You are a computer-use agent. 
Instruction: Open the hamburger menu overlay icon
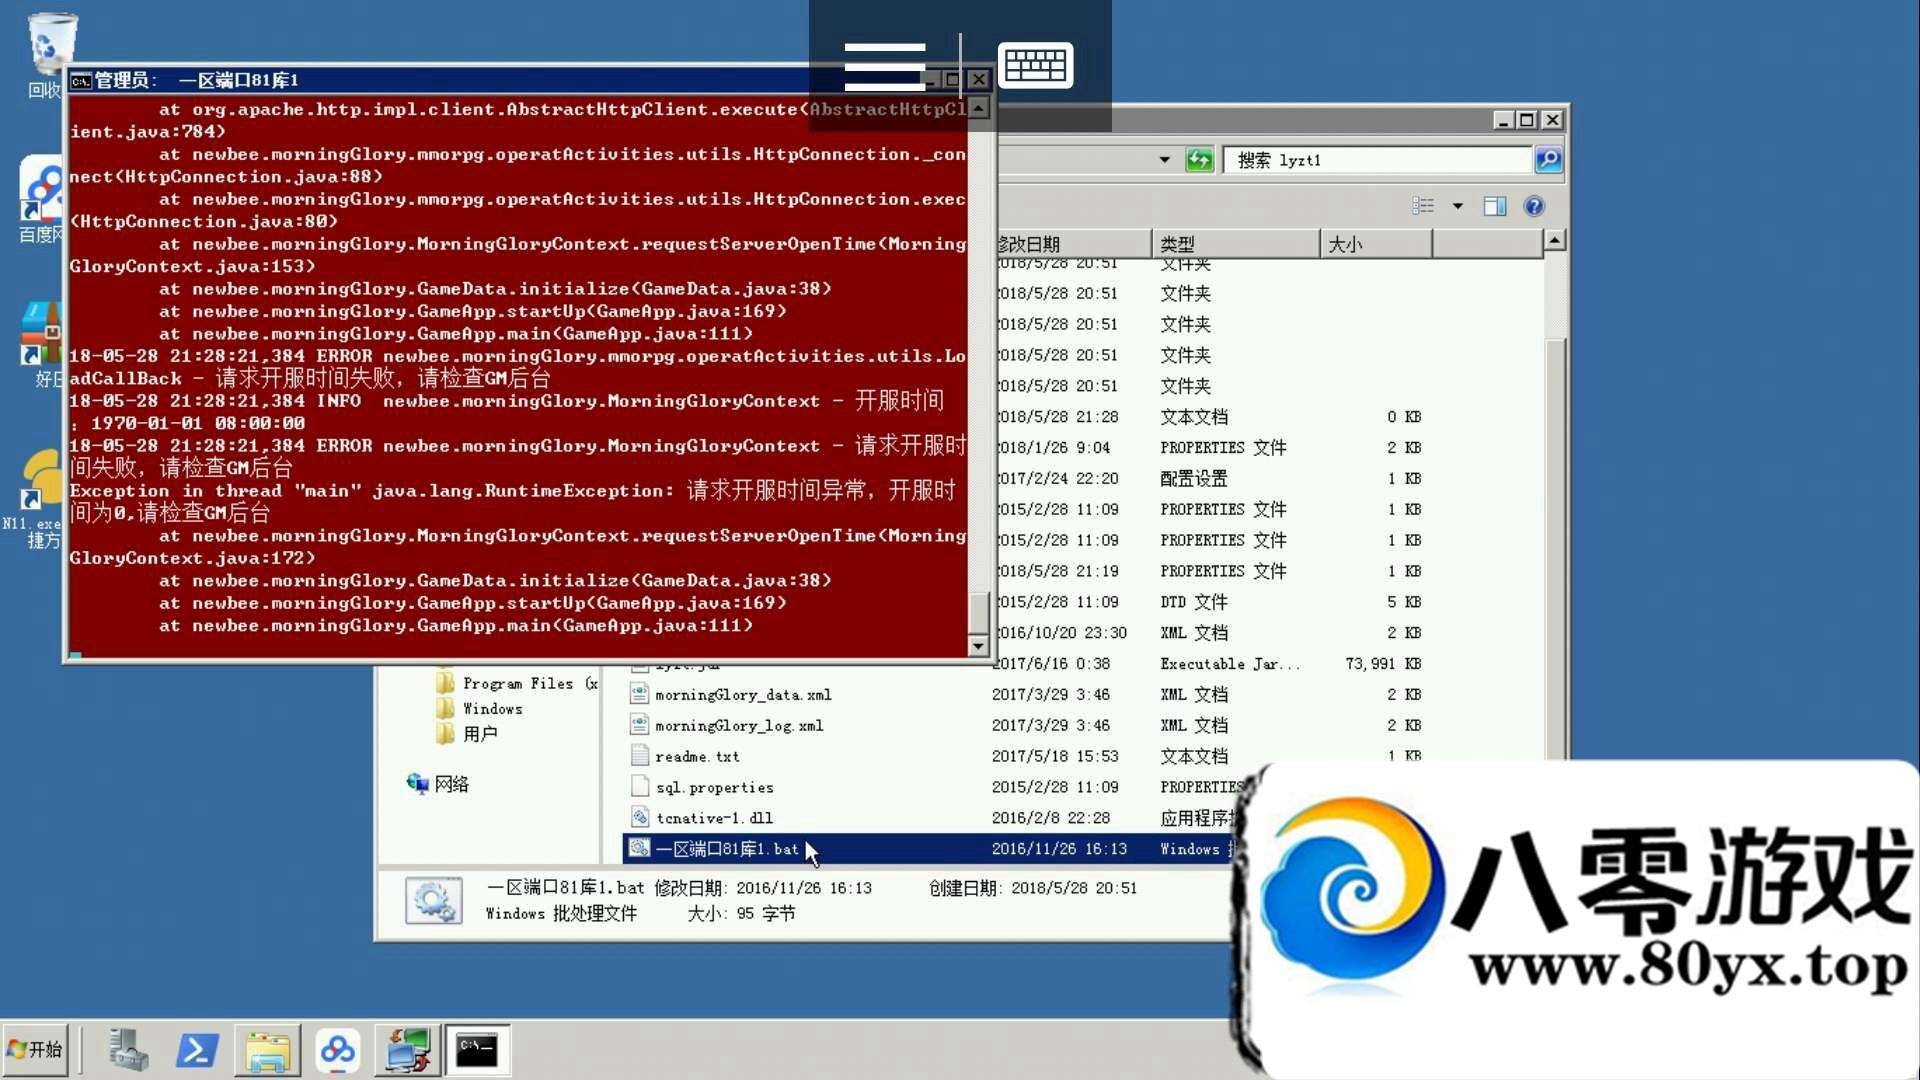tap(884, 66)
